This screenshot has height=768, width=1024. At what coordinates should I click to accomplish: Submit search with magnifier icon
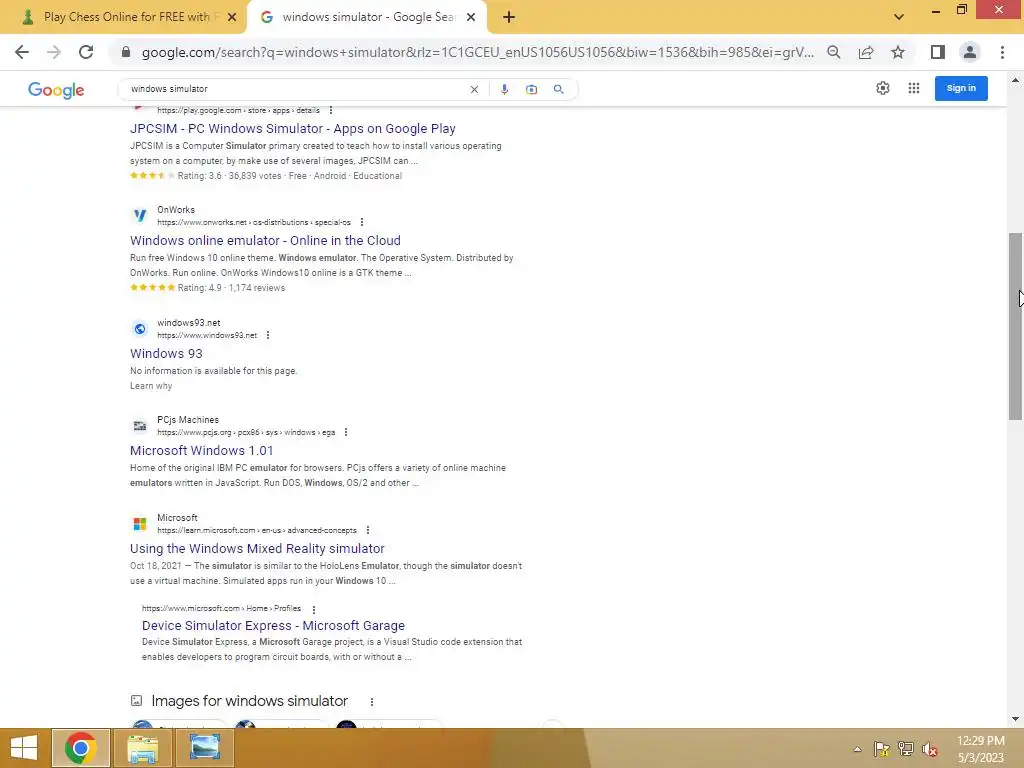point(558,89)
